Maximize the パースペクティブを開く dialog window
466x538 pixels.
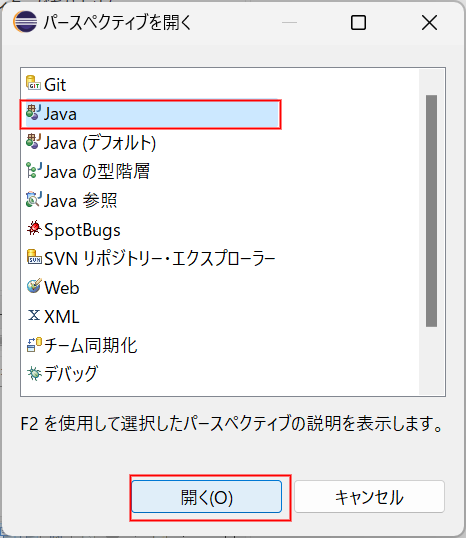click(358, 23)
